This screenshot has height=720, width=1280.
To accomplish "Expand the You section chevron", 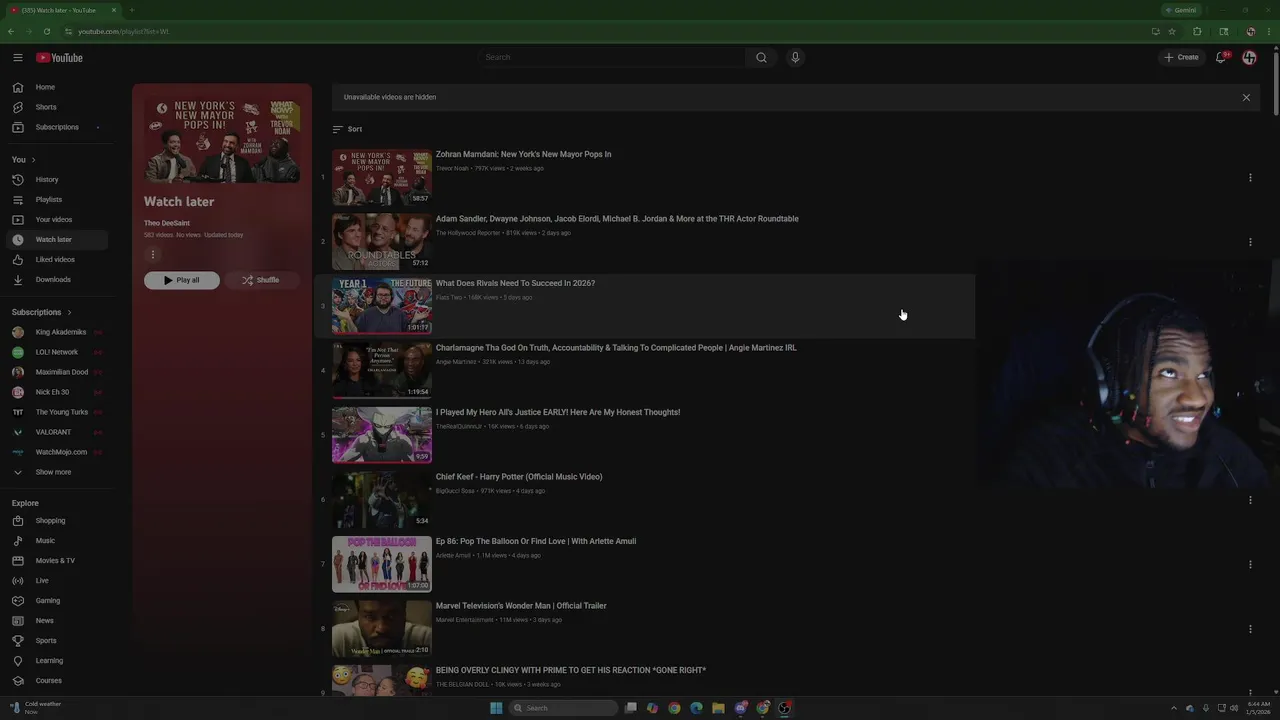I will click(33, 160).
